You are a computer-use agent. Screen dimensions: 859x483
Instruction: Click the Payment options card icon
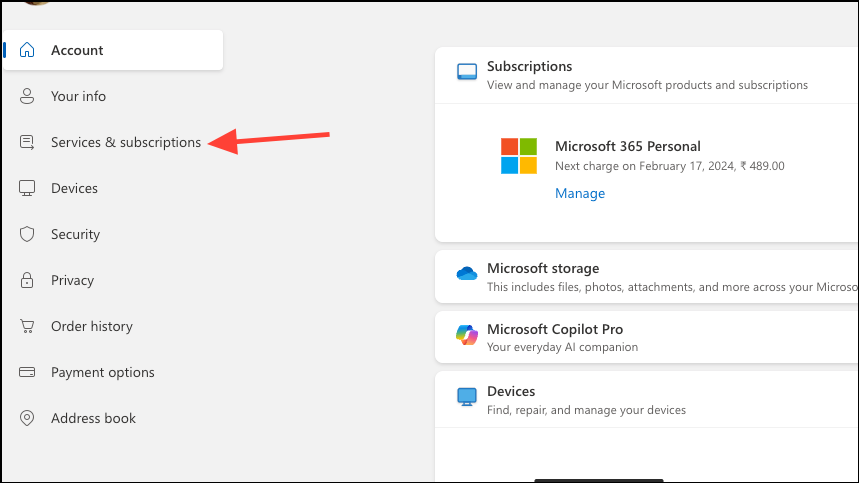point(27,372)
